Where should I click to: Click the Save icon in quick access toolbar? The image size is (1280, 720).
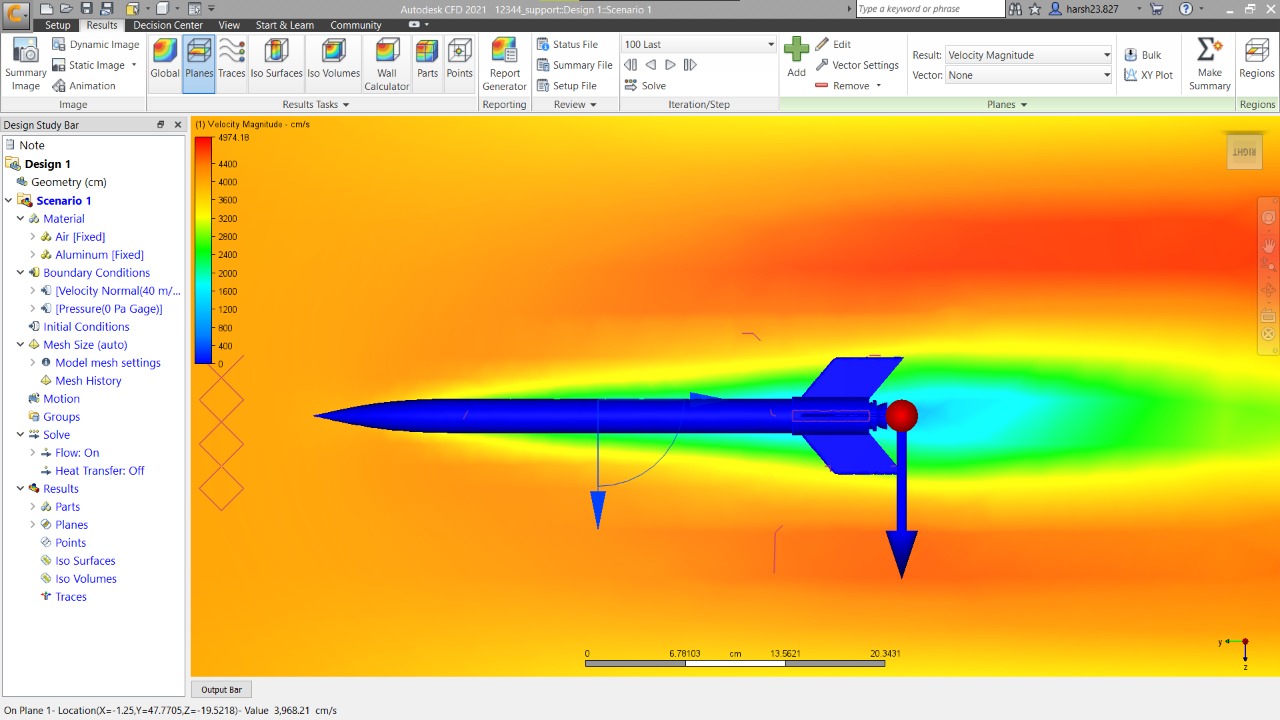[86, 9]
